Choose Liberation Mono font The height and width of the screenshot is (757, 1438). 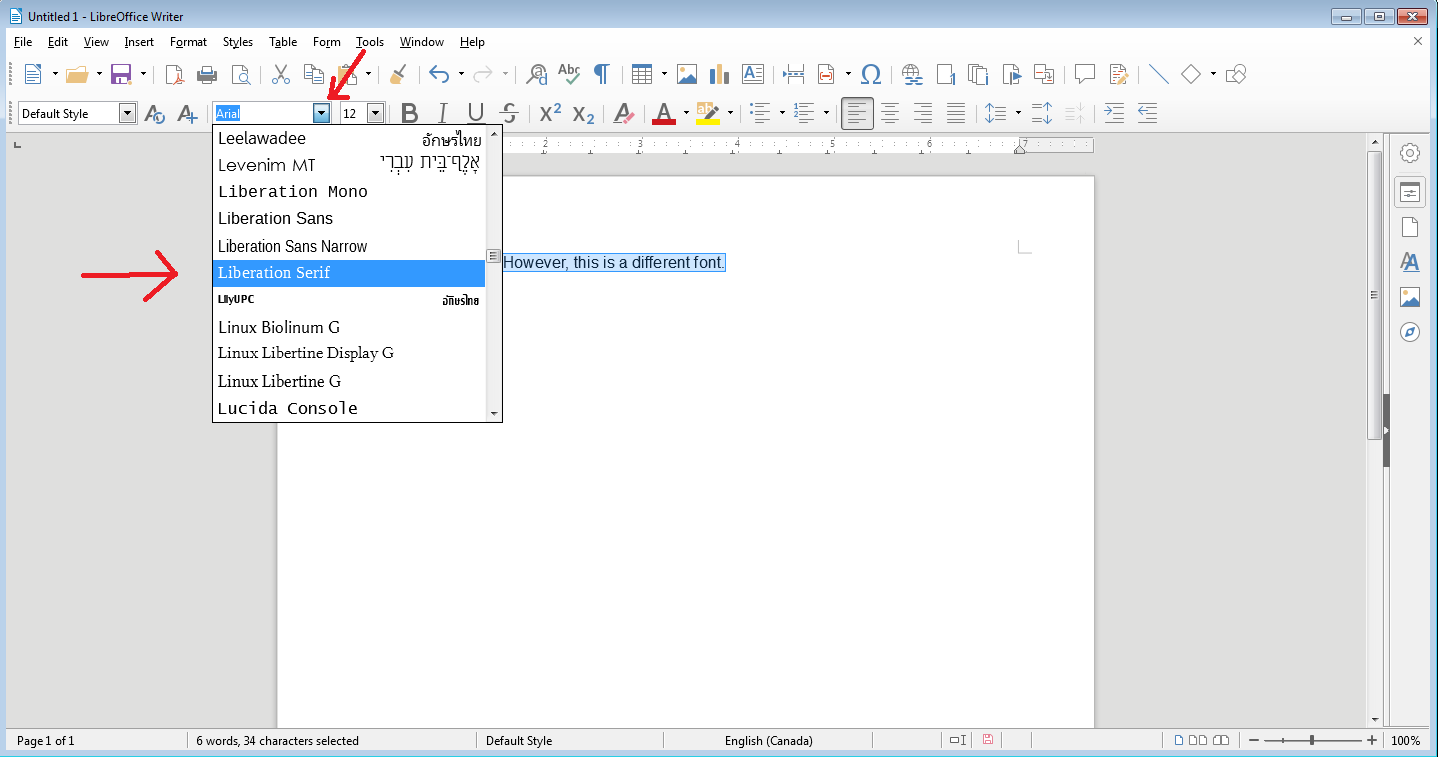coord(349,192)
